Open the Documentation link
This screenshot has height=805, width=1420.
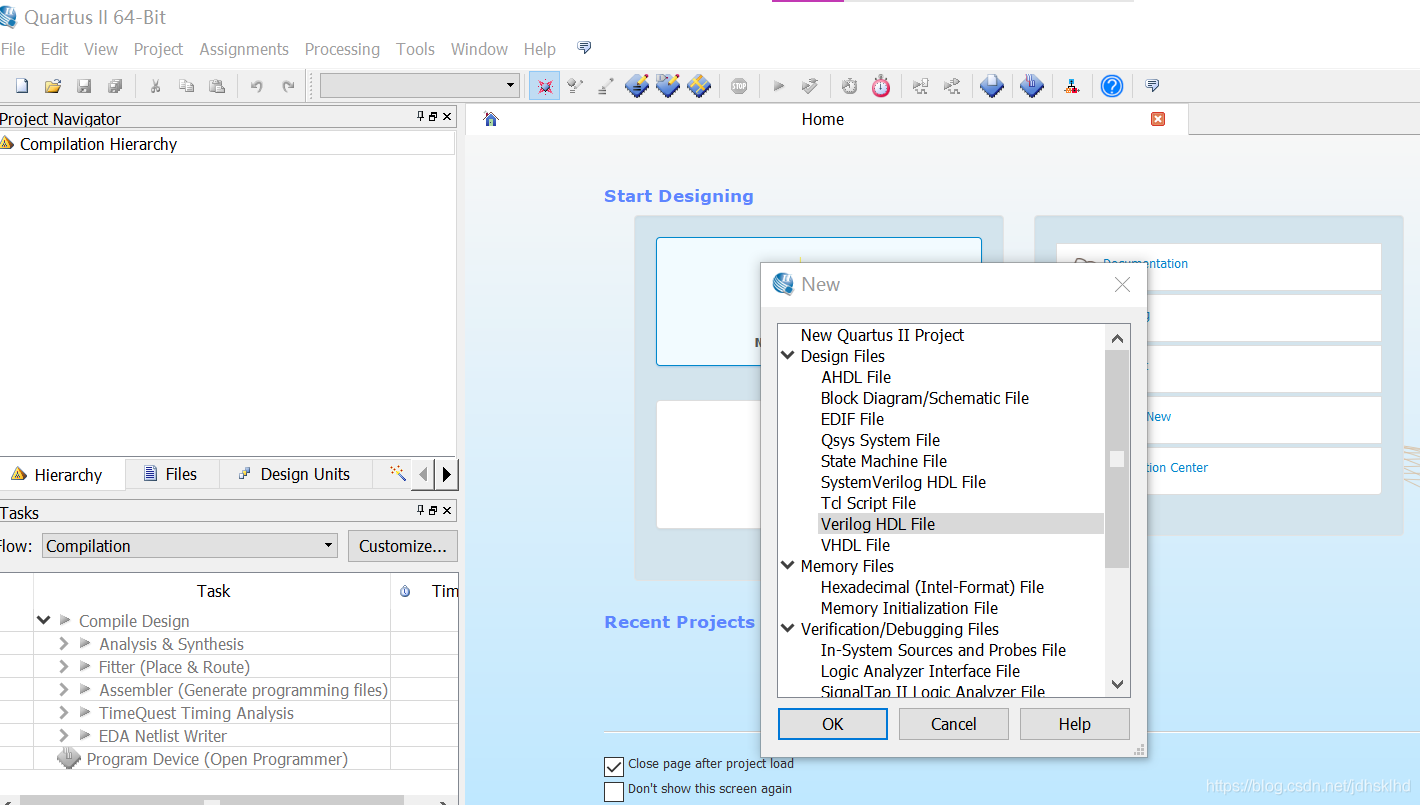[1145, 264]
